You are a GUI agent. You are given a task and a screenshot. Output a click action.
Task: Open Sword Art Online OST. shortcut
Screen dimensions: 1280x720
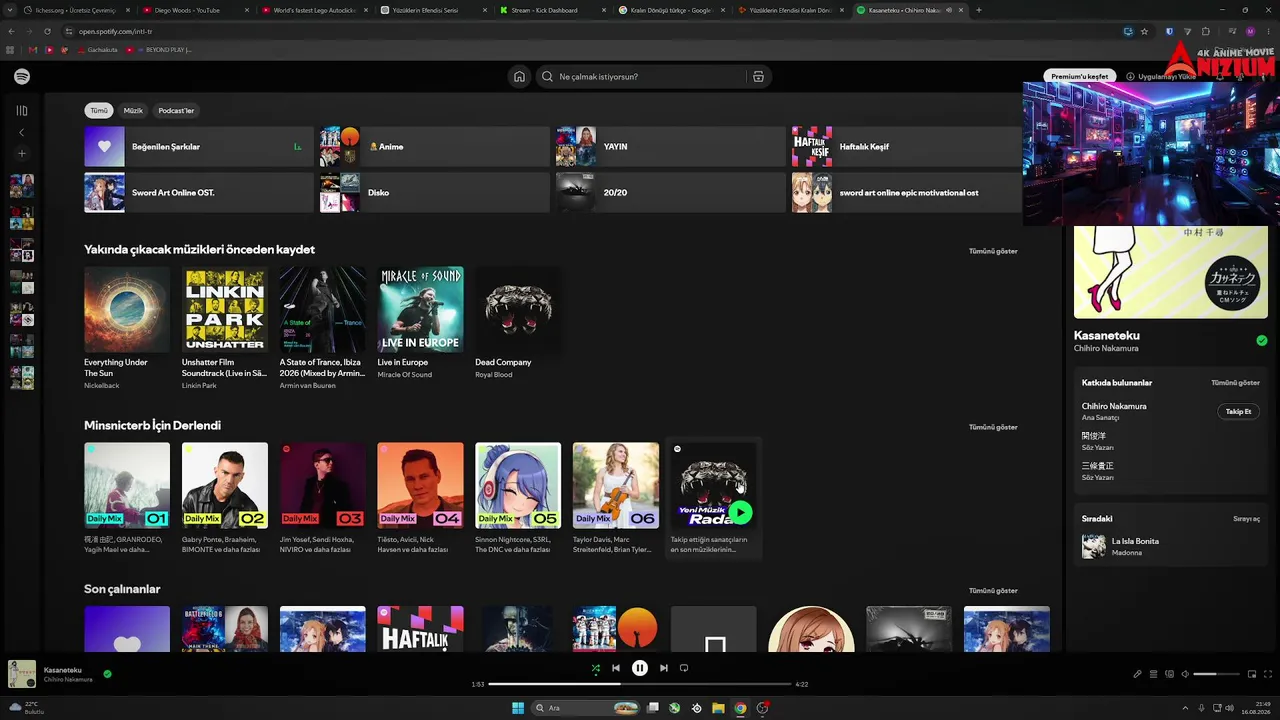coord(199,193)
